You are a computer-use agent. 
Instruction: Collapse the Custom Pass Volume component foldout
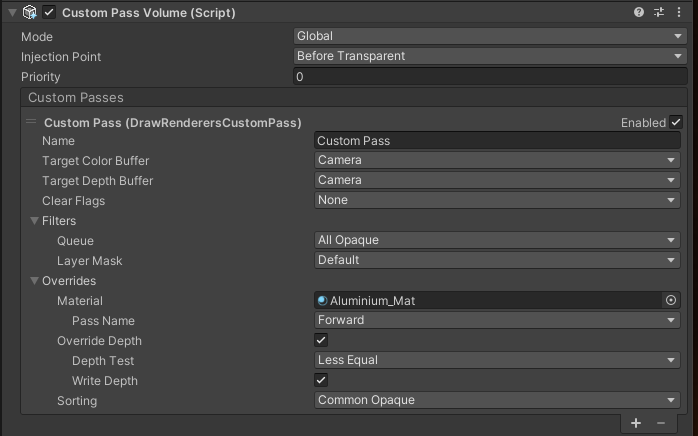[x=11, y=13]
